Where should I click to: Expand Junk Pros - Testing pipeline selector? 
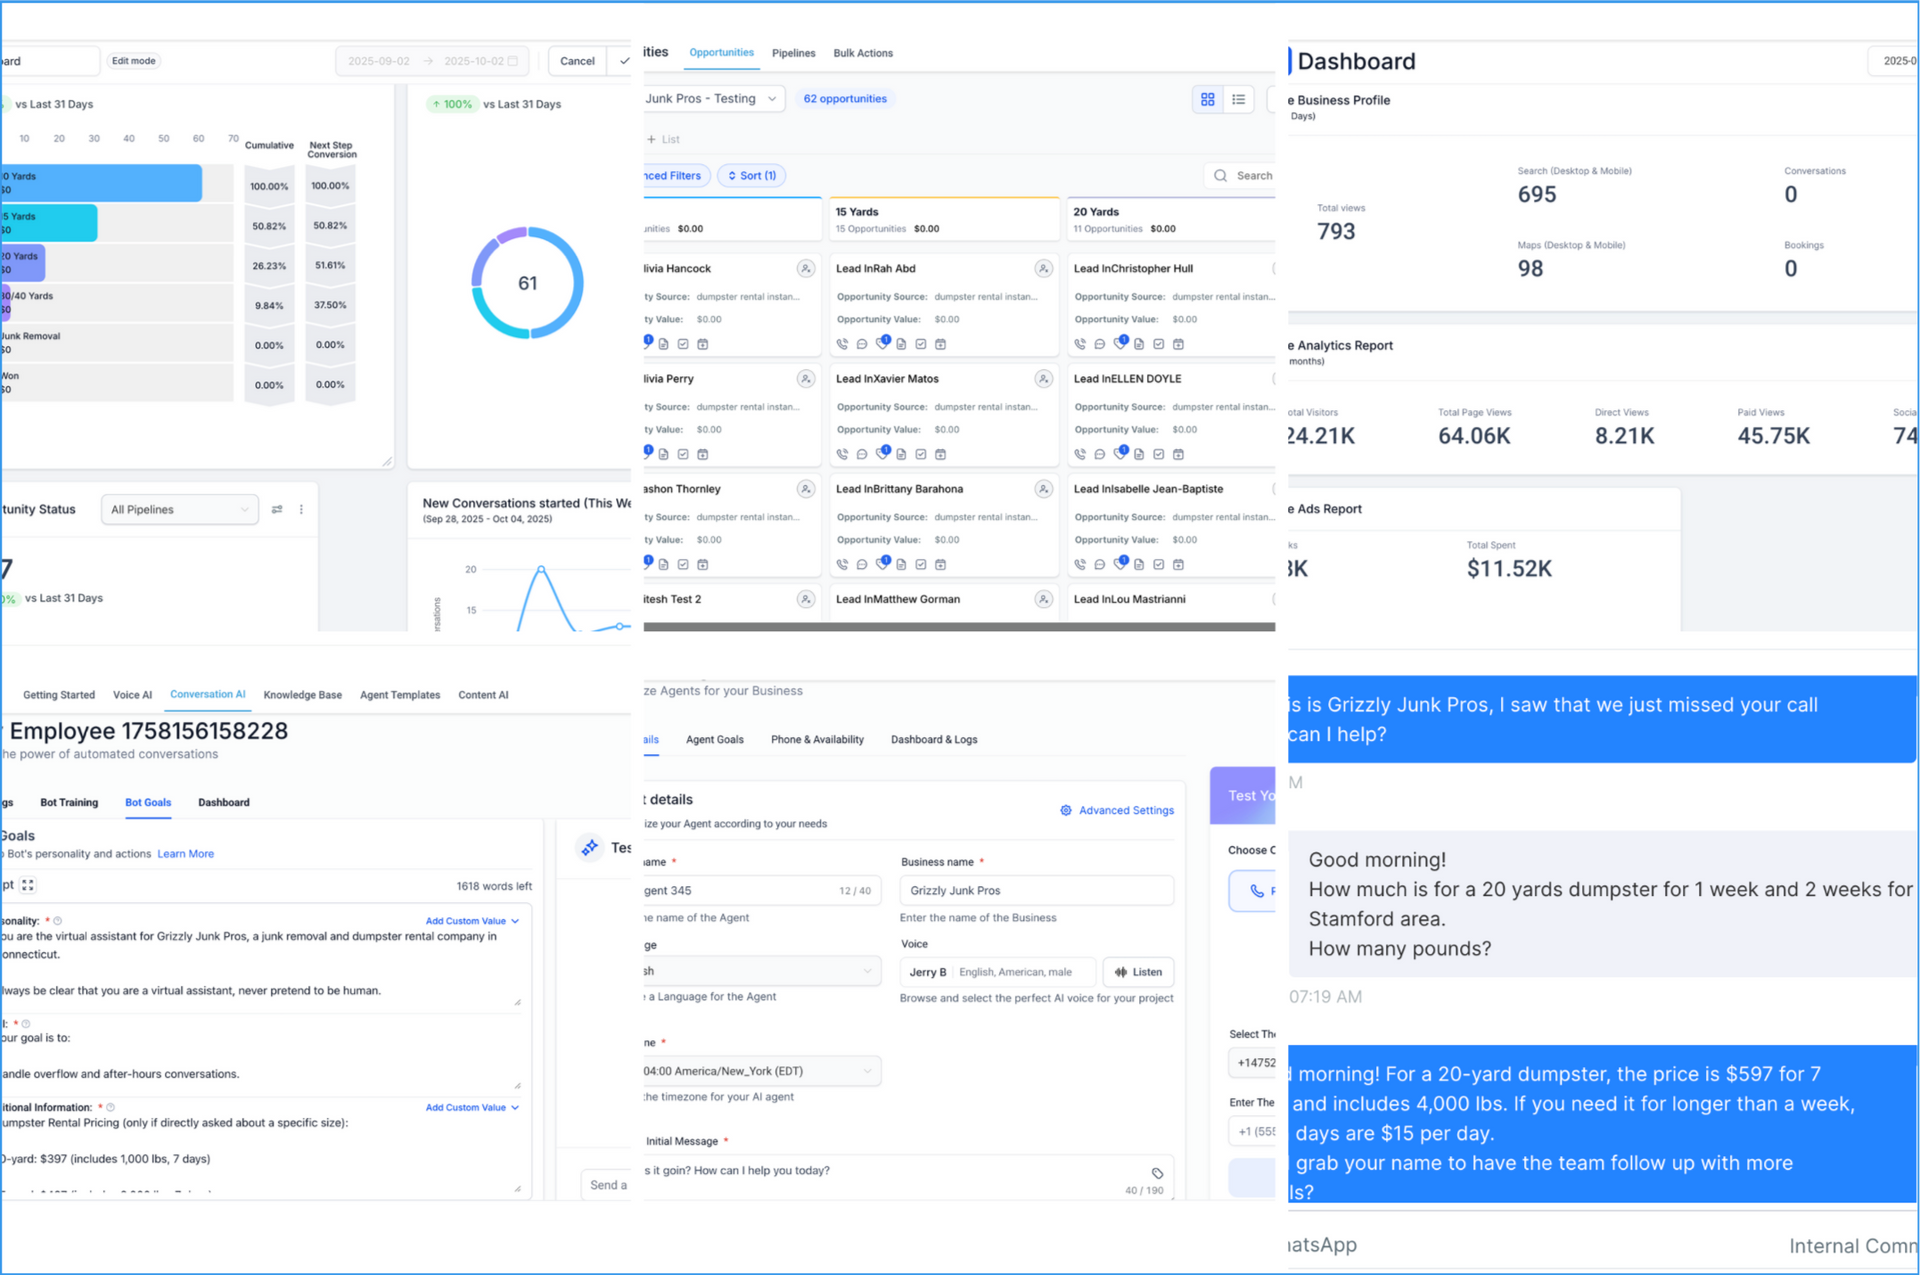712,99
